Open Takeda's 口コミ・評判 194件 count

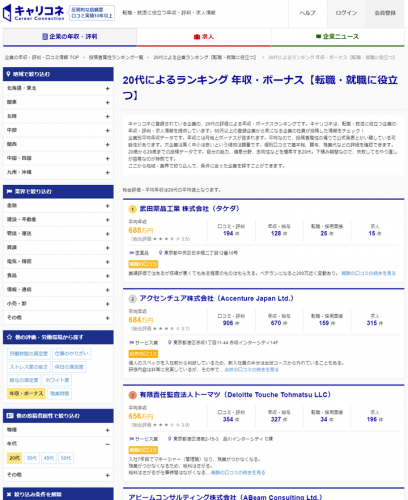(231, 230)
